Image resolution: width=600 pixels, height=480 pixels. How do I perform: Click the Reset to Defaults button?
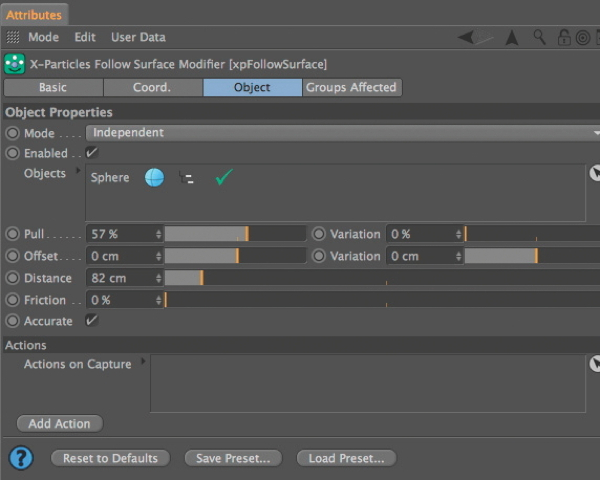tap(110, 458)
